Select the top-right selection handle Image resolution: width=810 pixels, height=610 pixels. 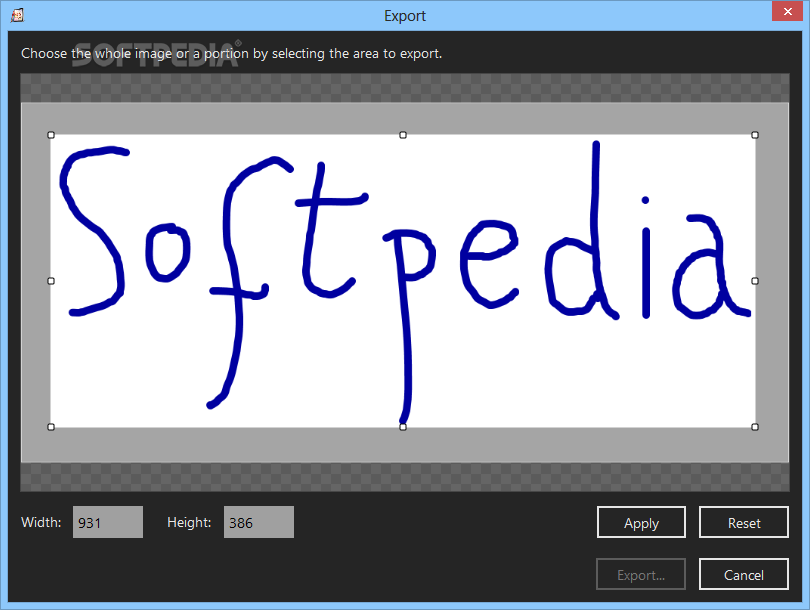pos(755,135)
